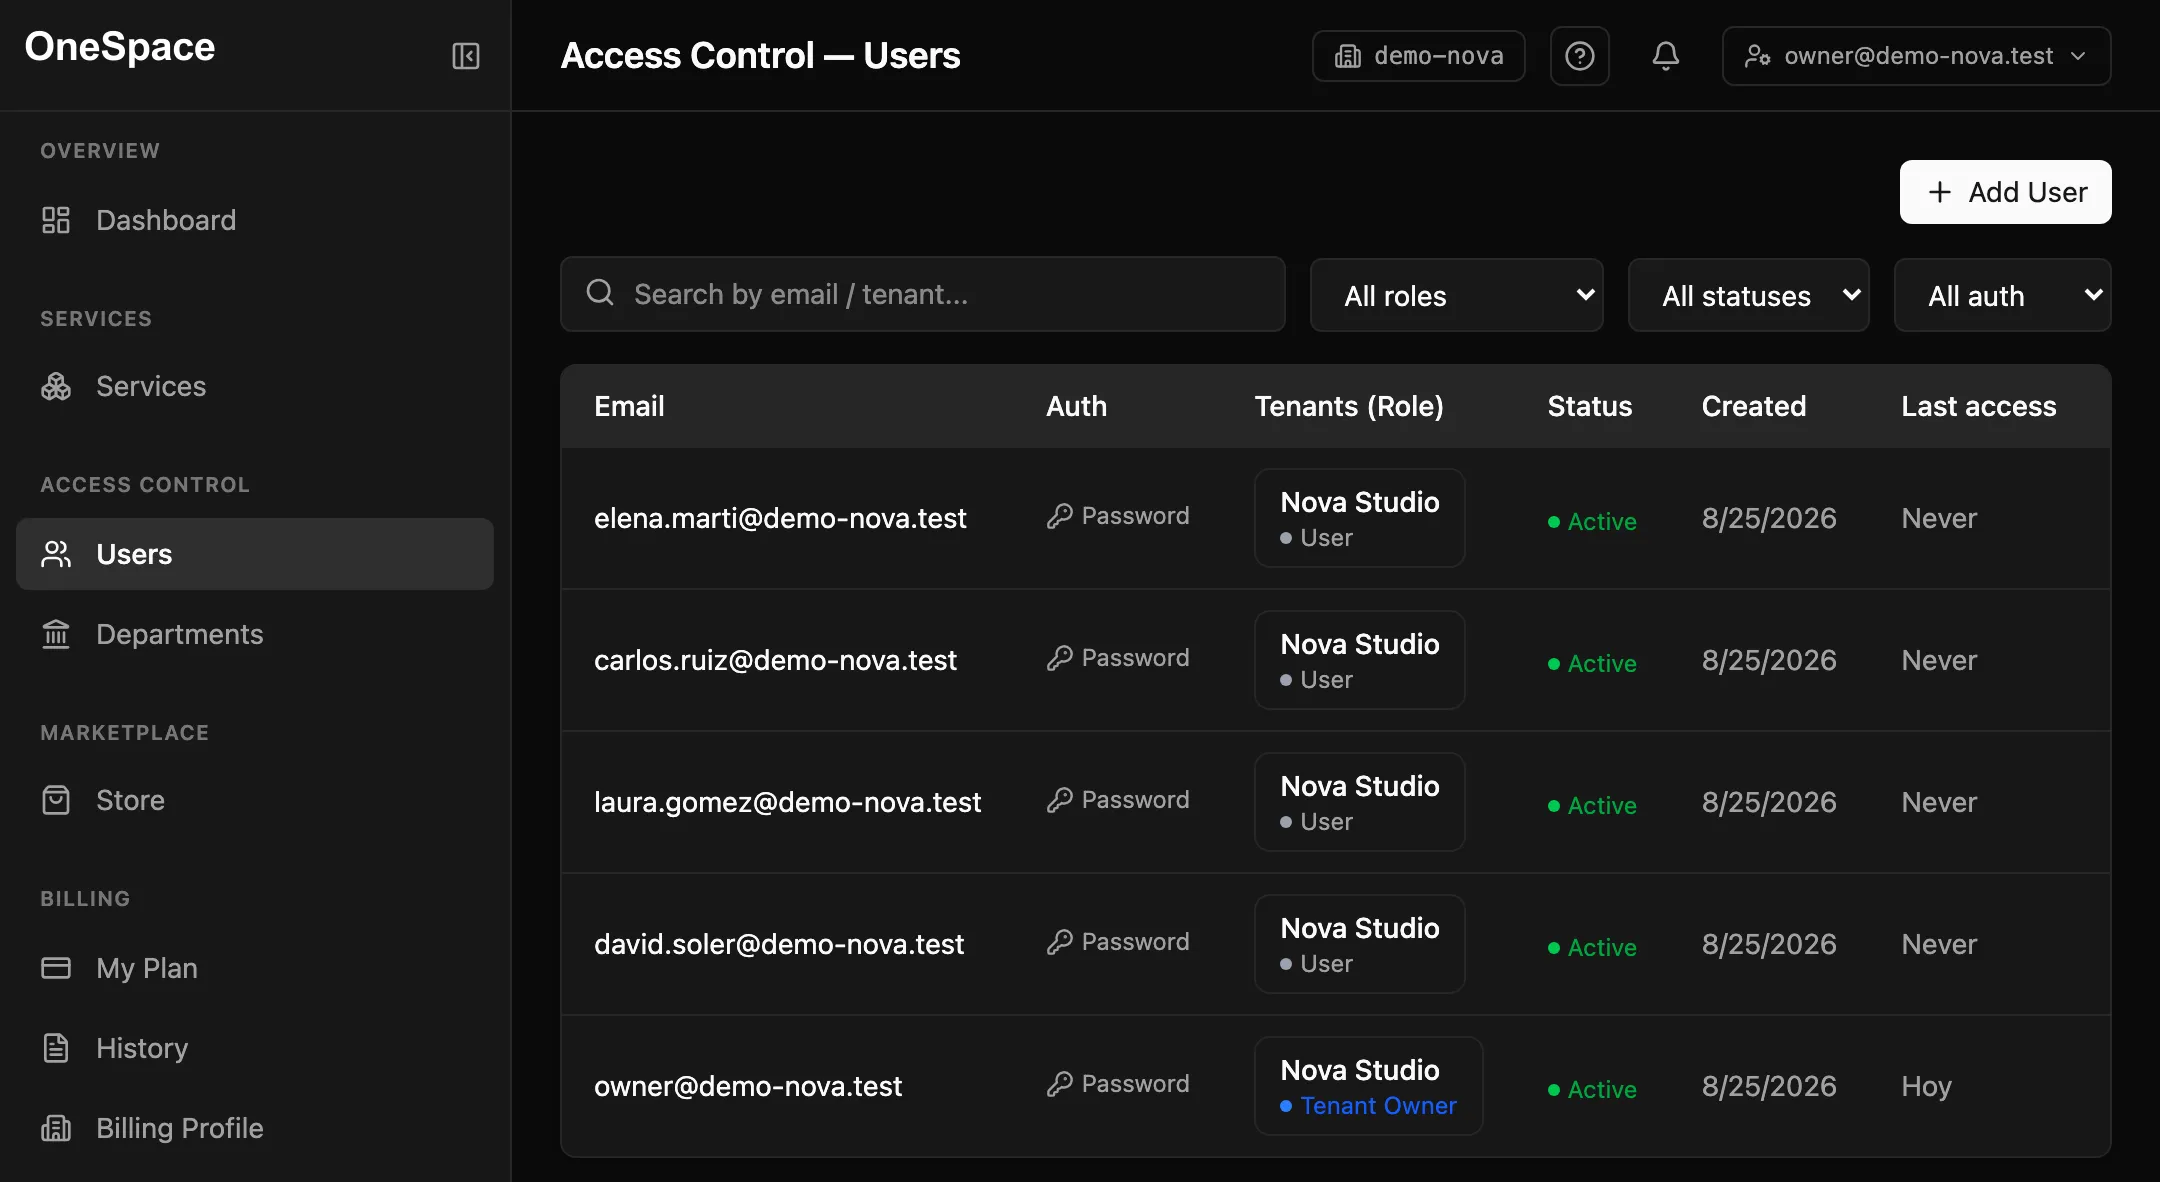The image size is (2160, 1182).
Task: Click the Billing Profile building icon
Action: click(x=56, y=1128)
